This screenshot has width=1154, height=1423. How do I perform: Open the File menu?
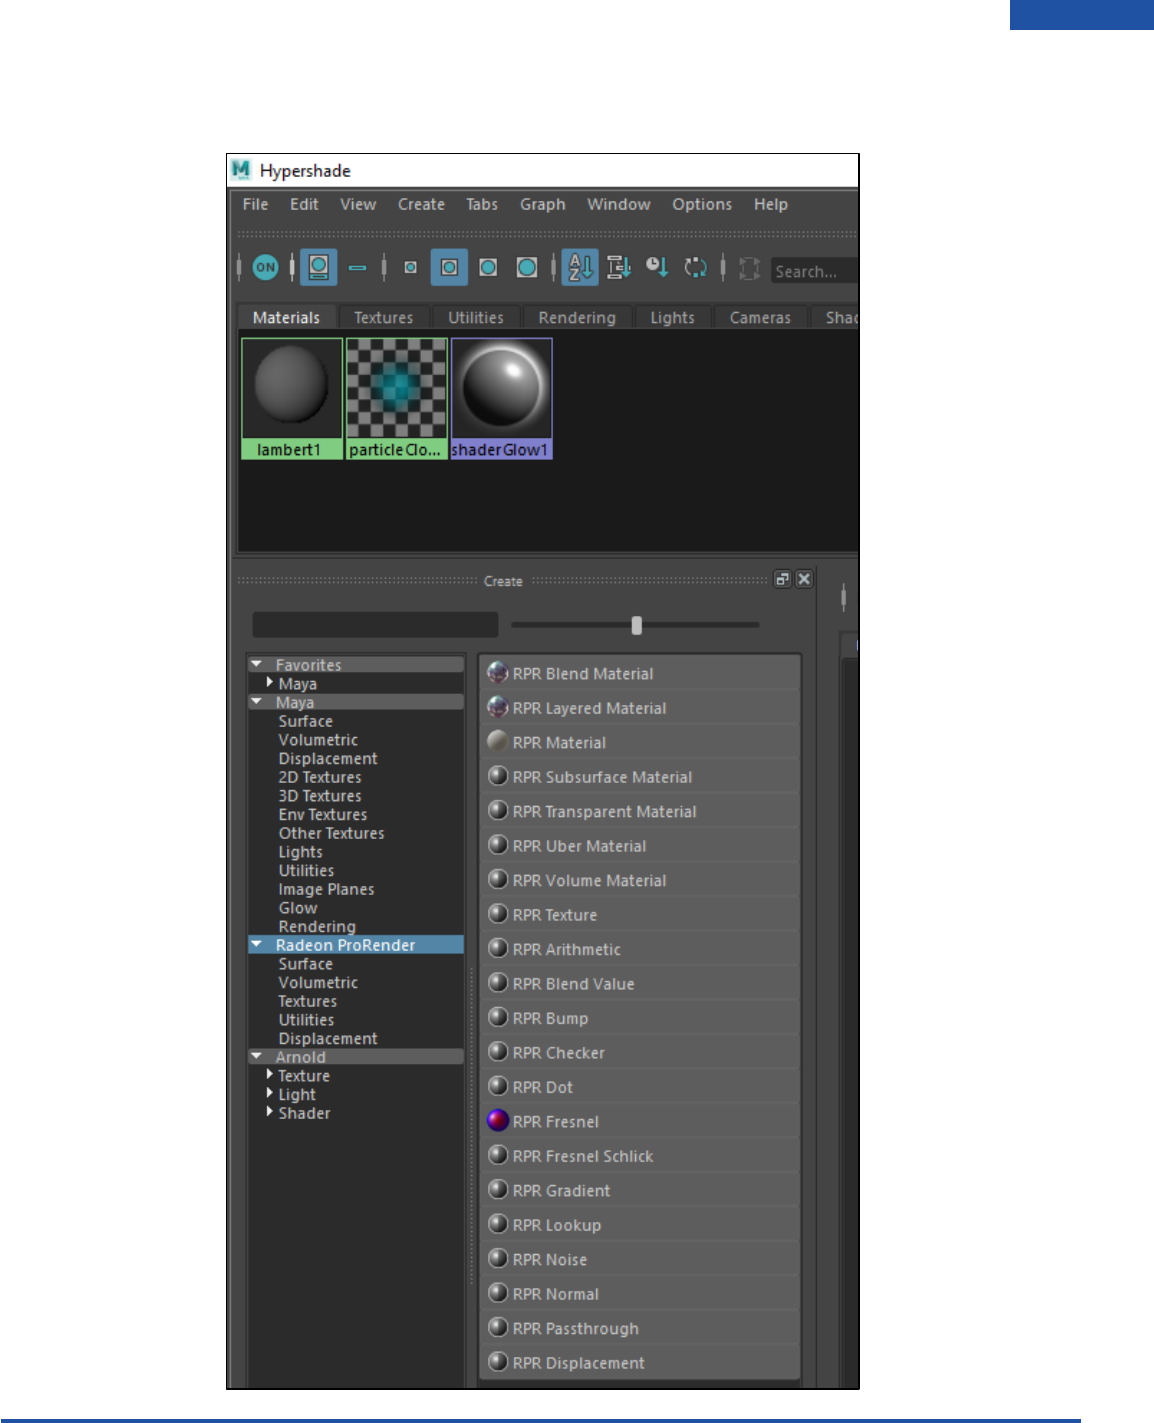coord(255,204)
